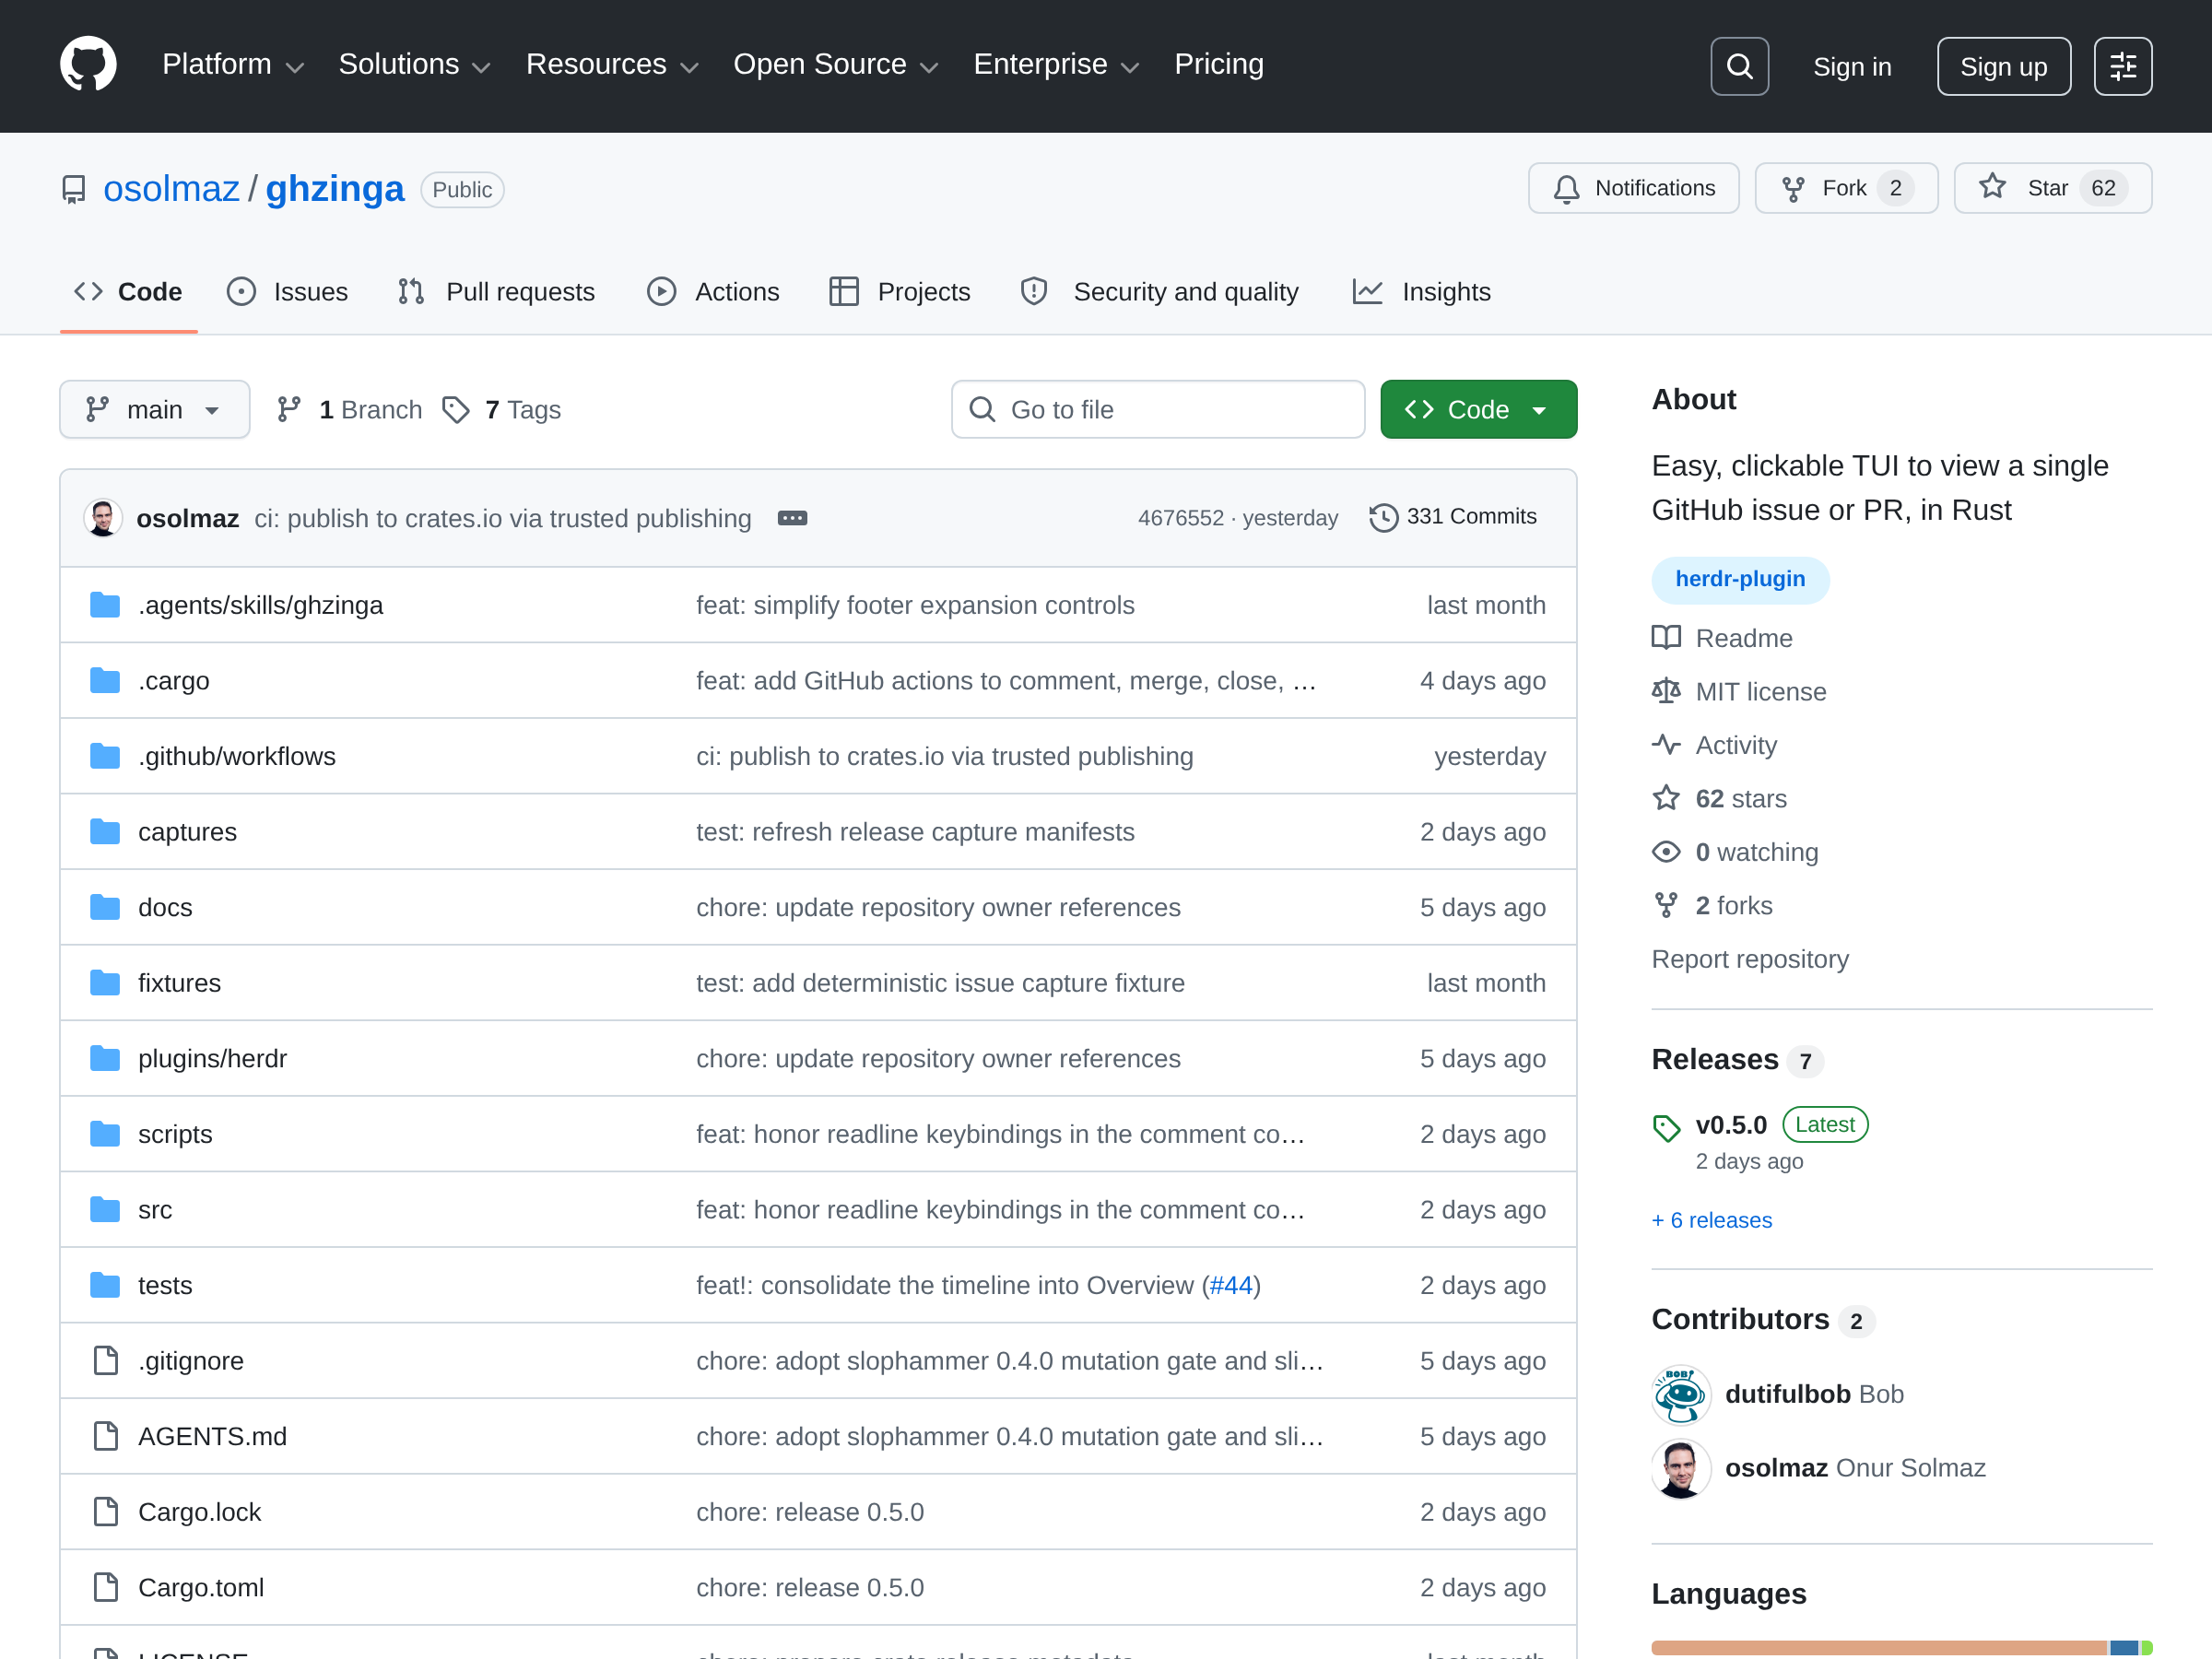2212x1659 pixels.
Task: Click the Cargo.lock file icon
Action: point(105,1512)
